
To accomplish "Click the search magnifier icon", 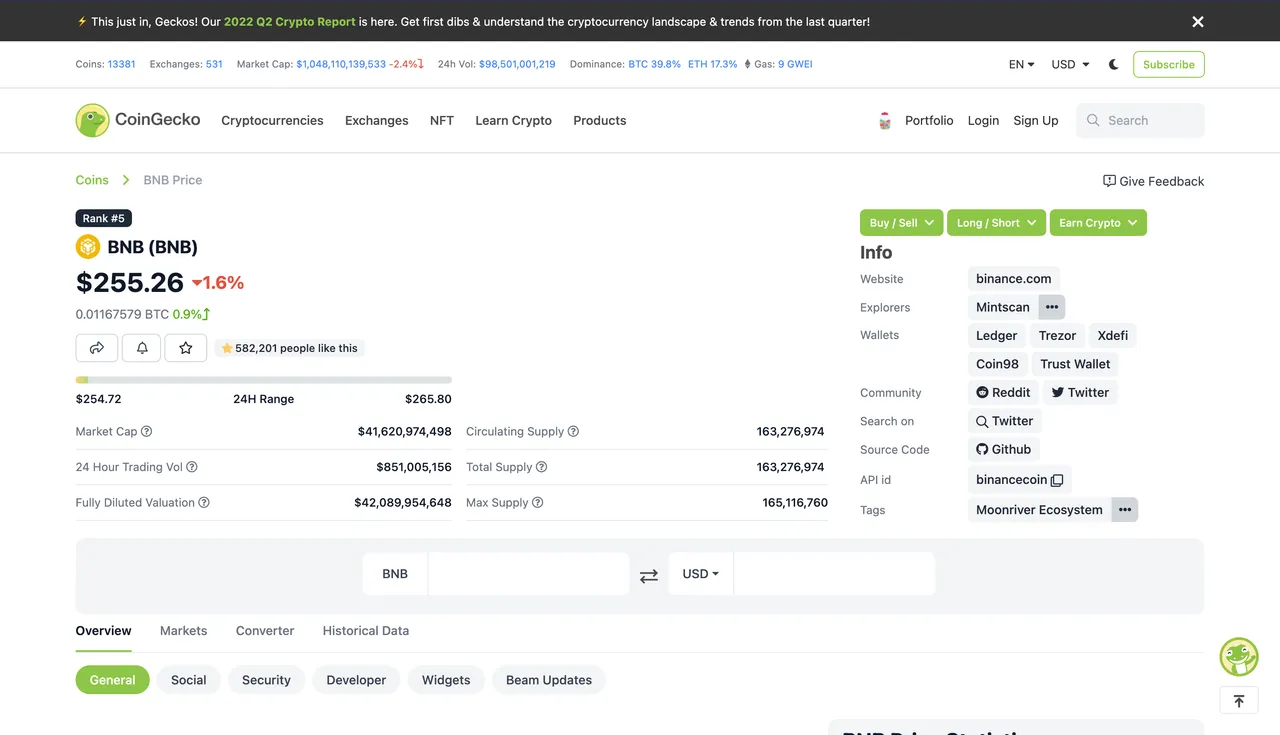I will click(1093, 120).
